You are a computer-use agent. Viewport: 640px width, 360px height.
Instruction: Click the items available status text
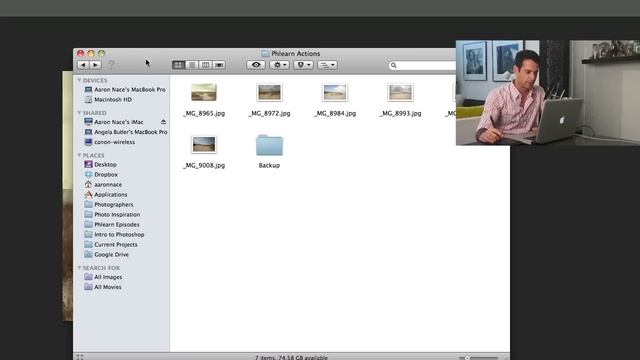click(291, 358)
